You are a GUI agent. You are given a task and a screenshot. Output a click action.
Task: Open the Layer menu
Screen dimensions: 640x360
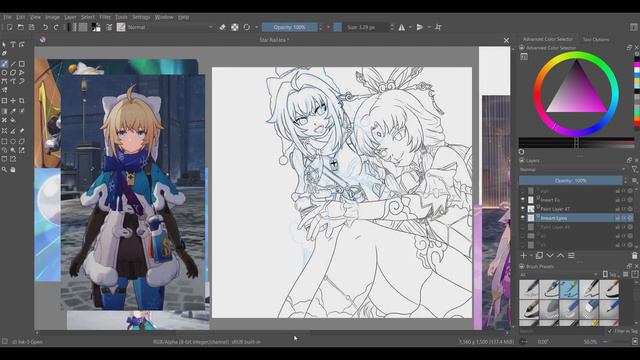coord(70,17)
